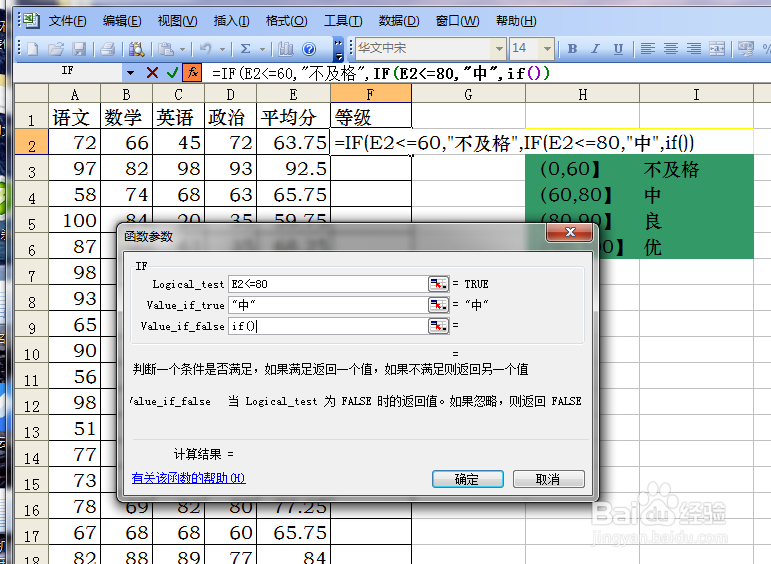Click the font size box showing 14

point(525,49)
